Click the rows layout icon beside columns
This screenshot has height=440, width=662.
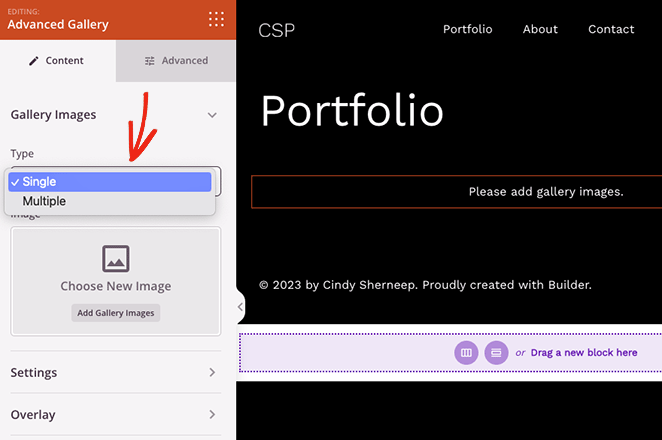(x=495, y=353)
